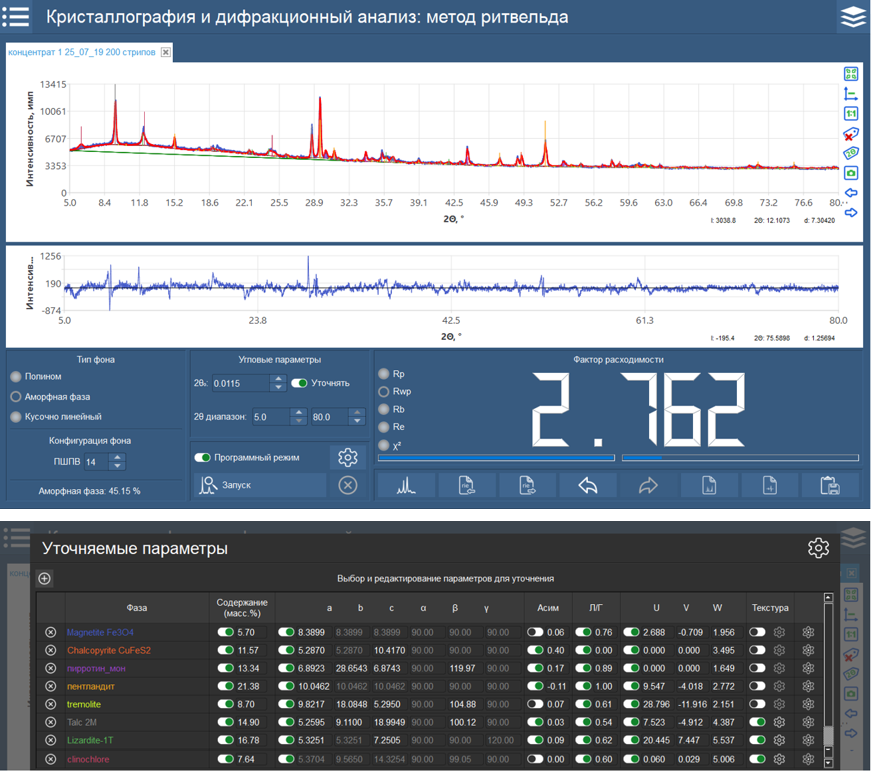This screenshot has height=771, width=871.
Task: Click the fit-to-screen chart icon
Action: click(851, 75)
